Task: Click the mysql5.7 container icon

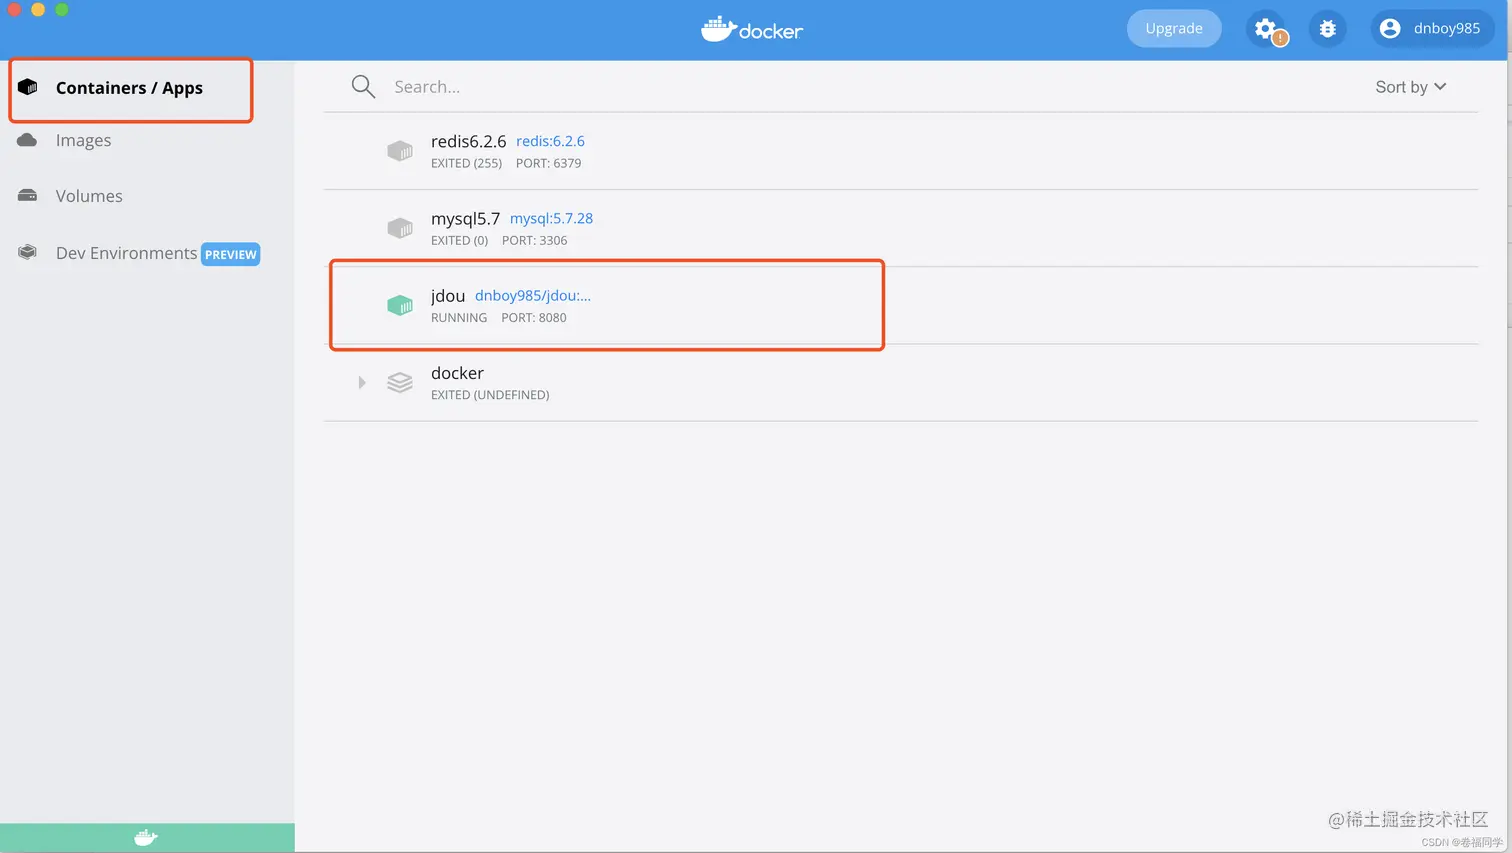Action: click(400, 228)
